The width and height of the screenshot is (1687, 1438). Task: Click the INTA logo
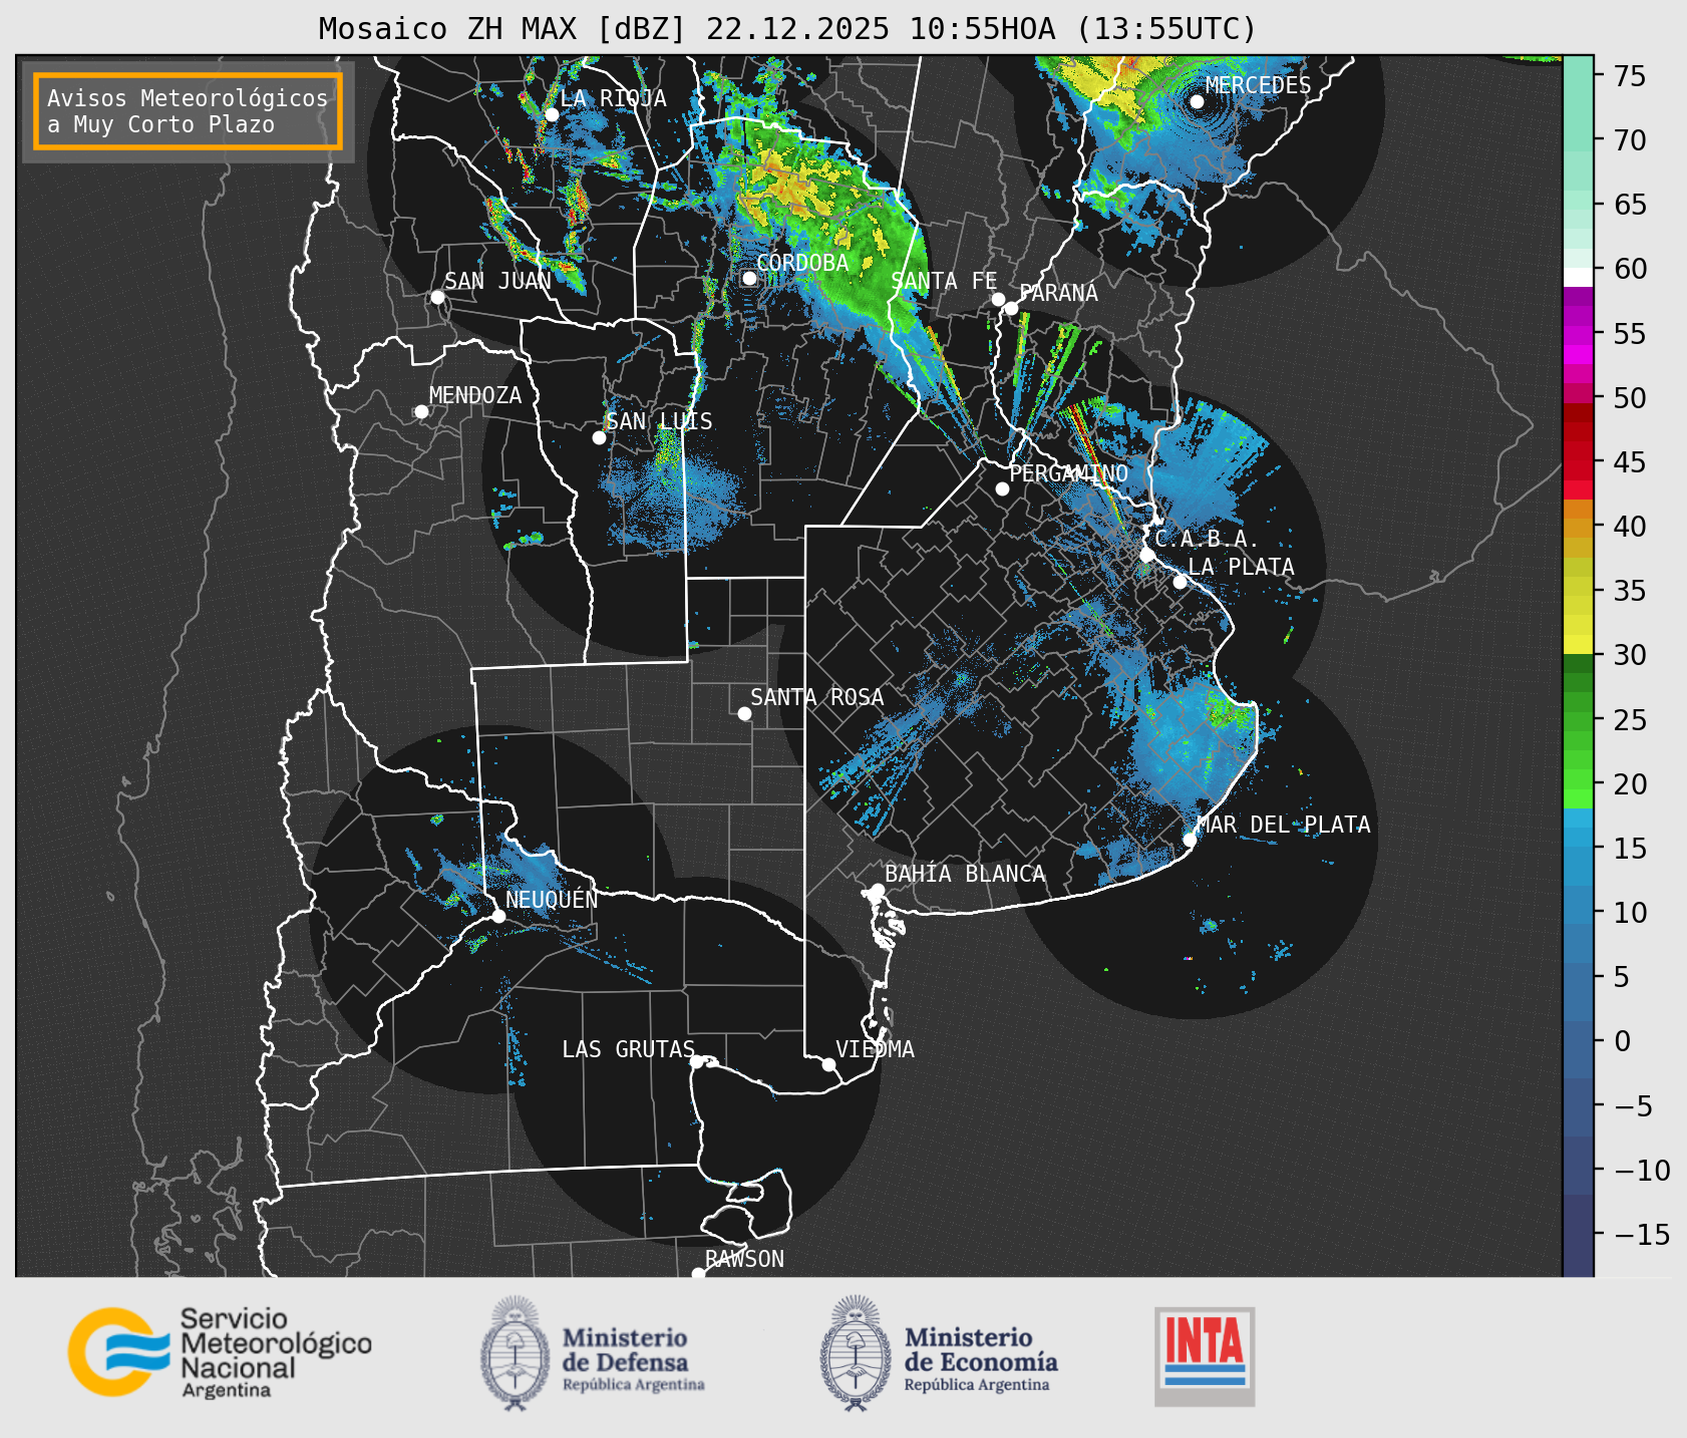click(1205, 1357)
